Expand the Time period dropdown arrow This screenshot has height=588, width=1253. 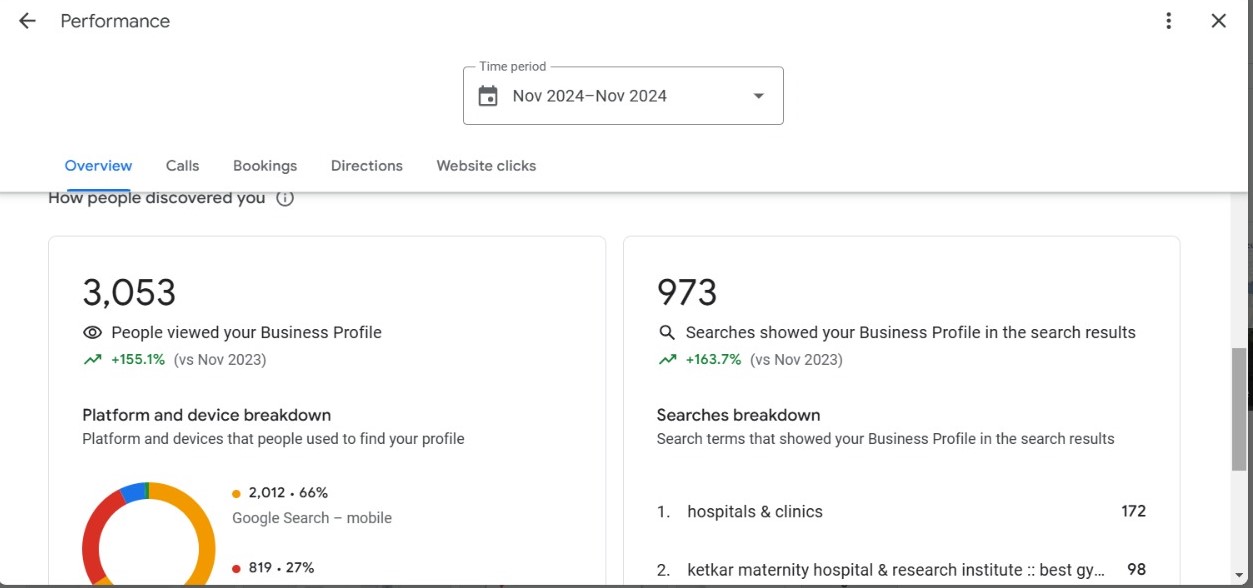[x=759, y=96]
